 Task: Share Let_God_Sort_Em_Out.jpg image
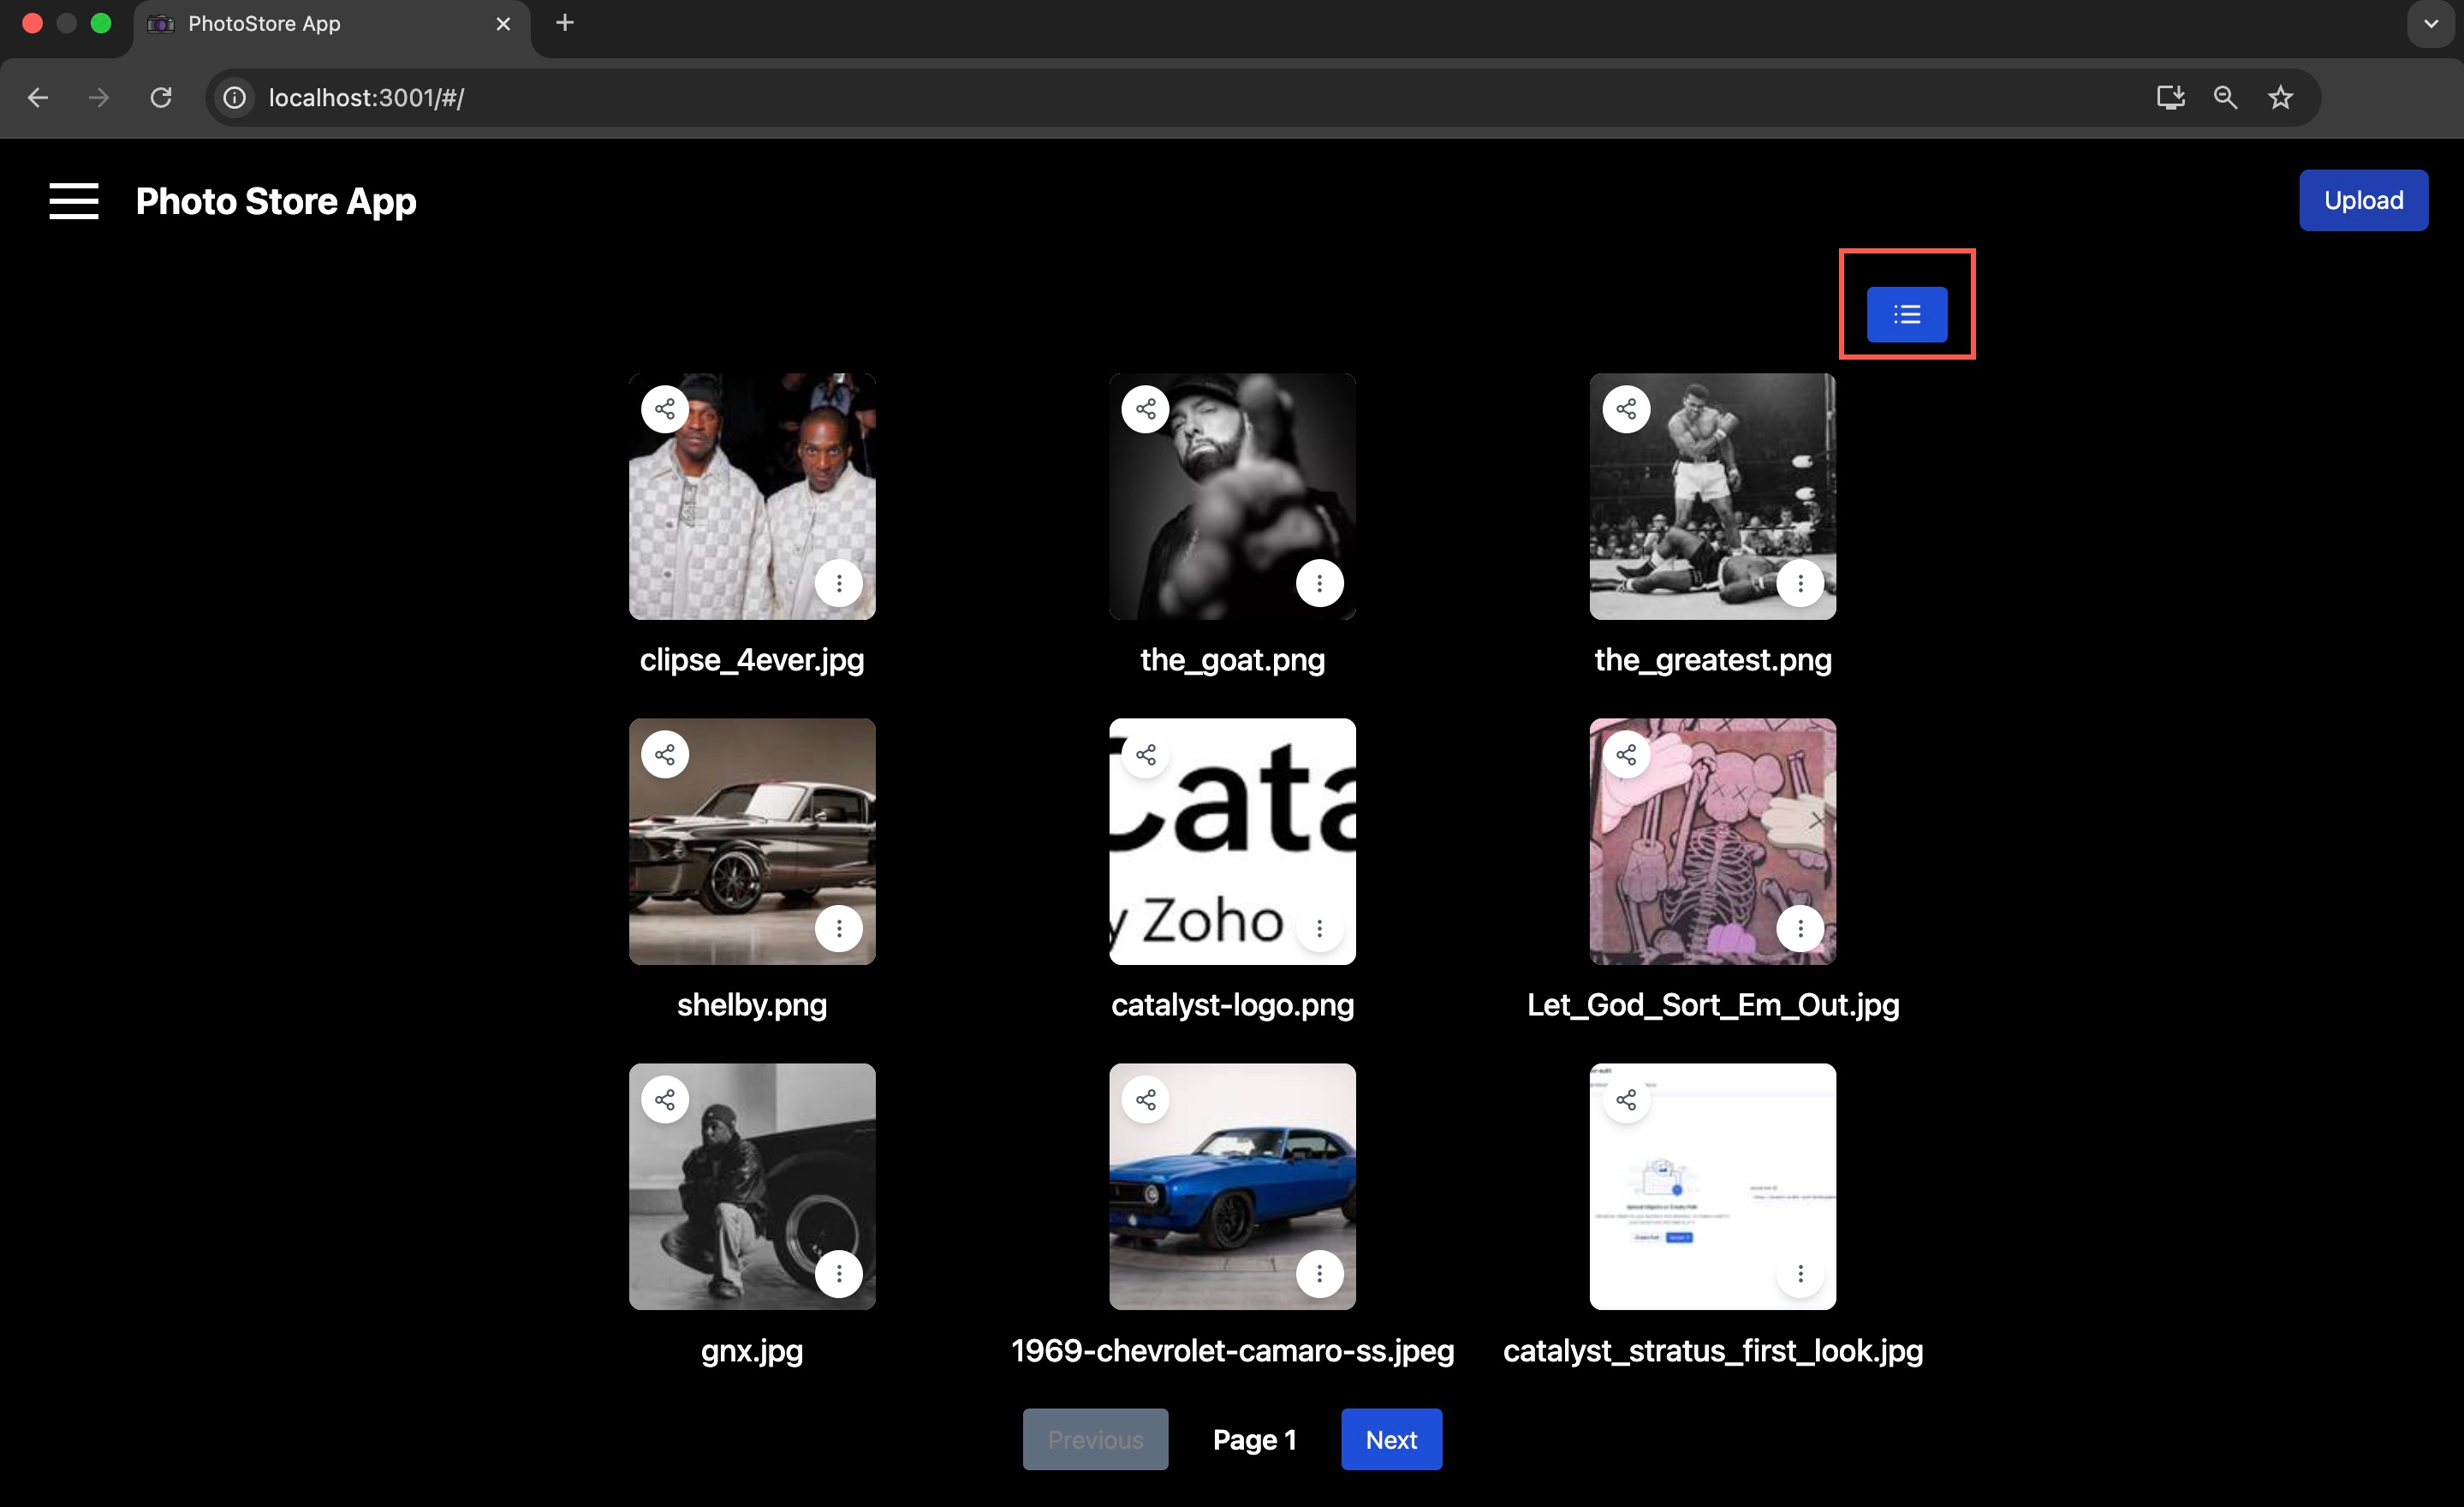1626,755
